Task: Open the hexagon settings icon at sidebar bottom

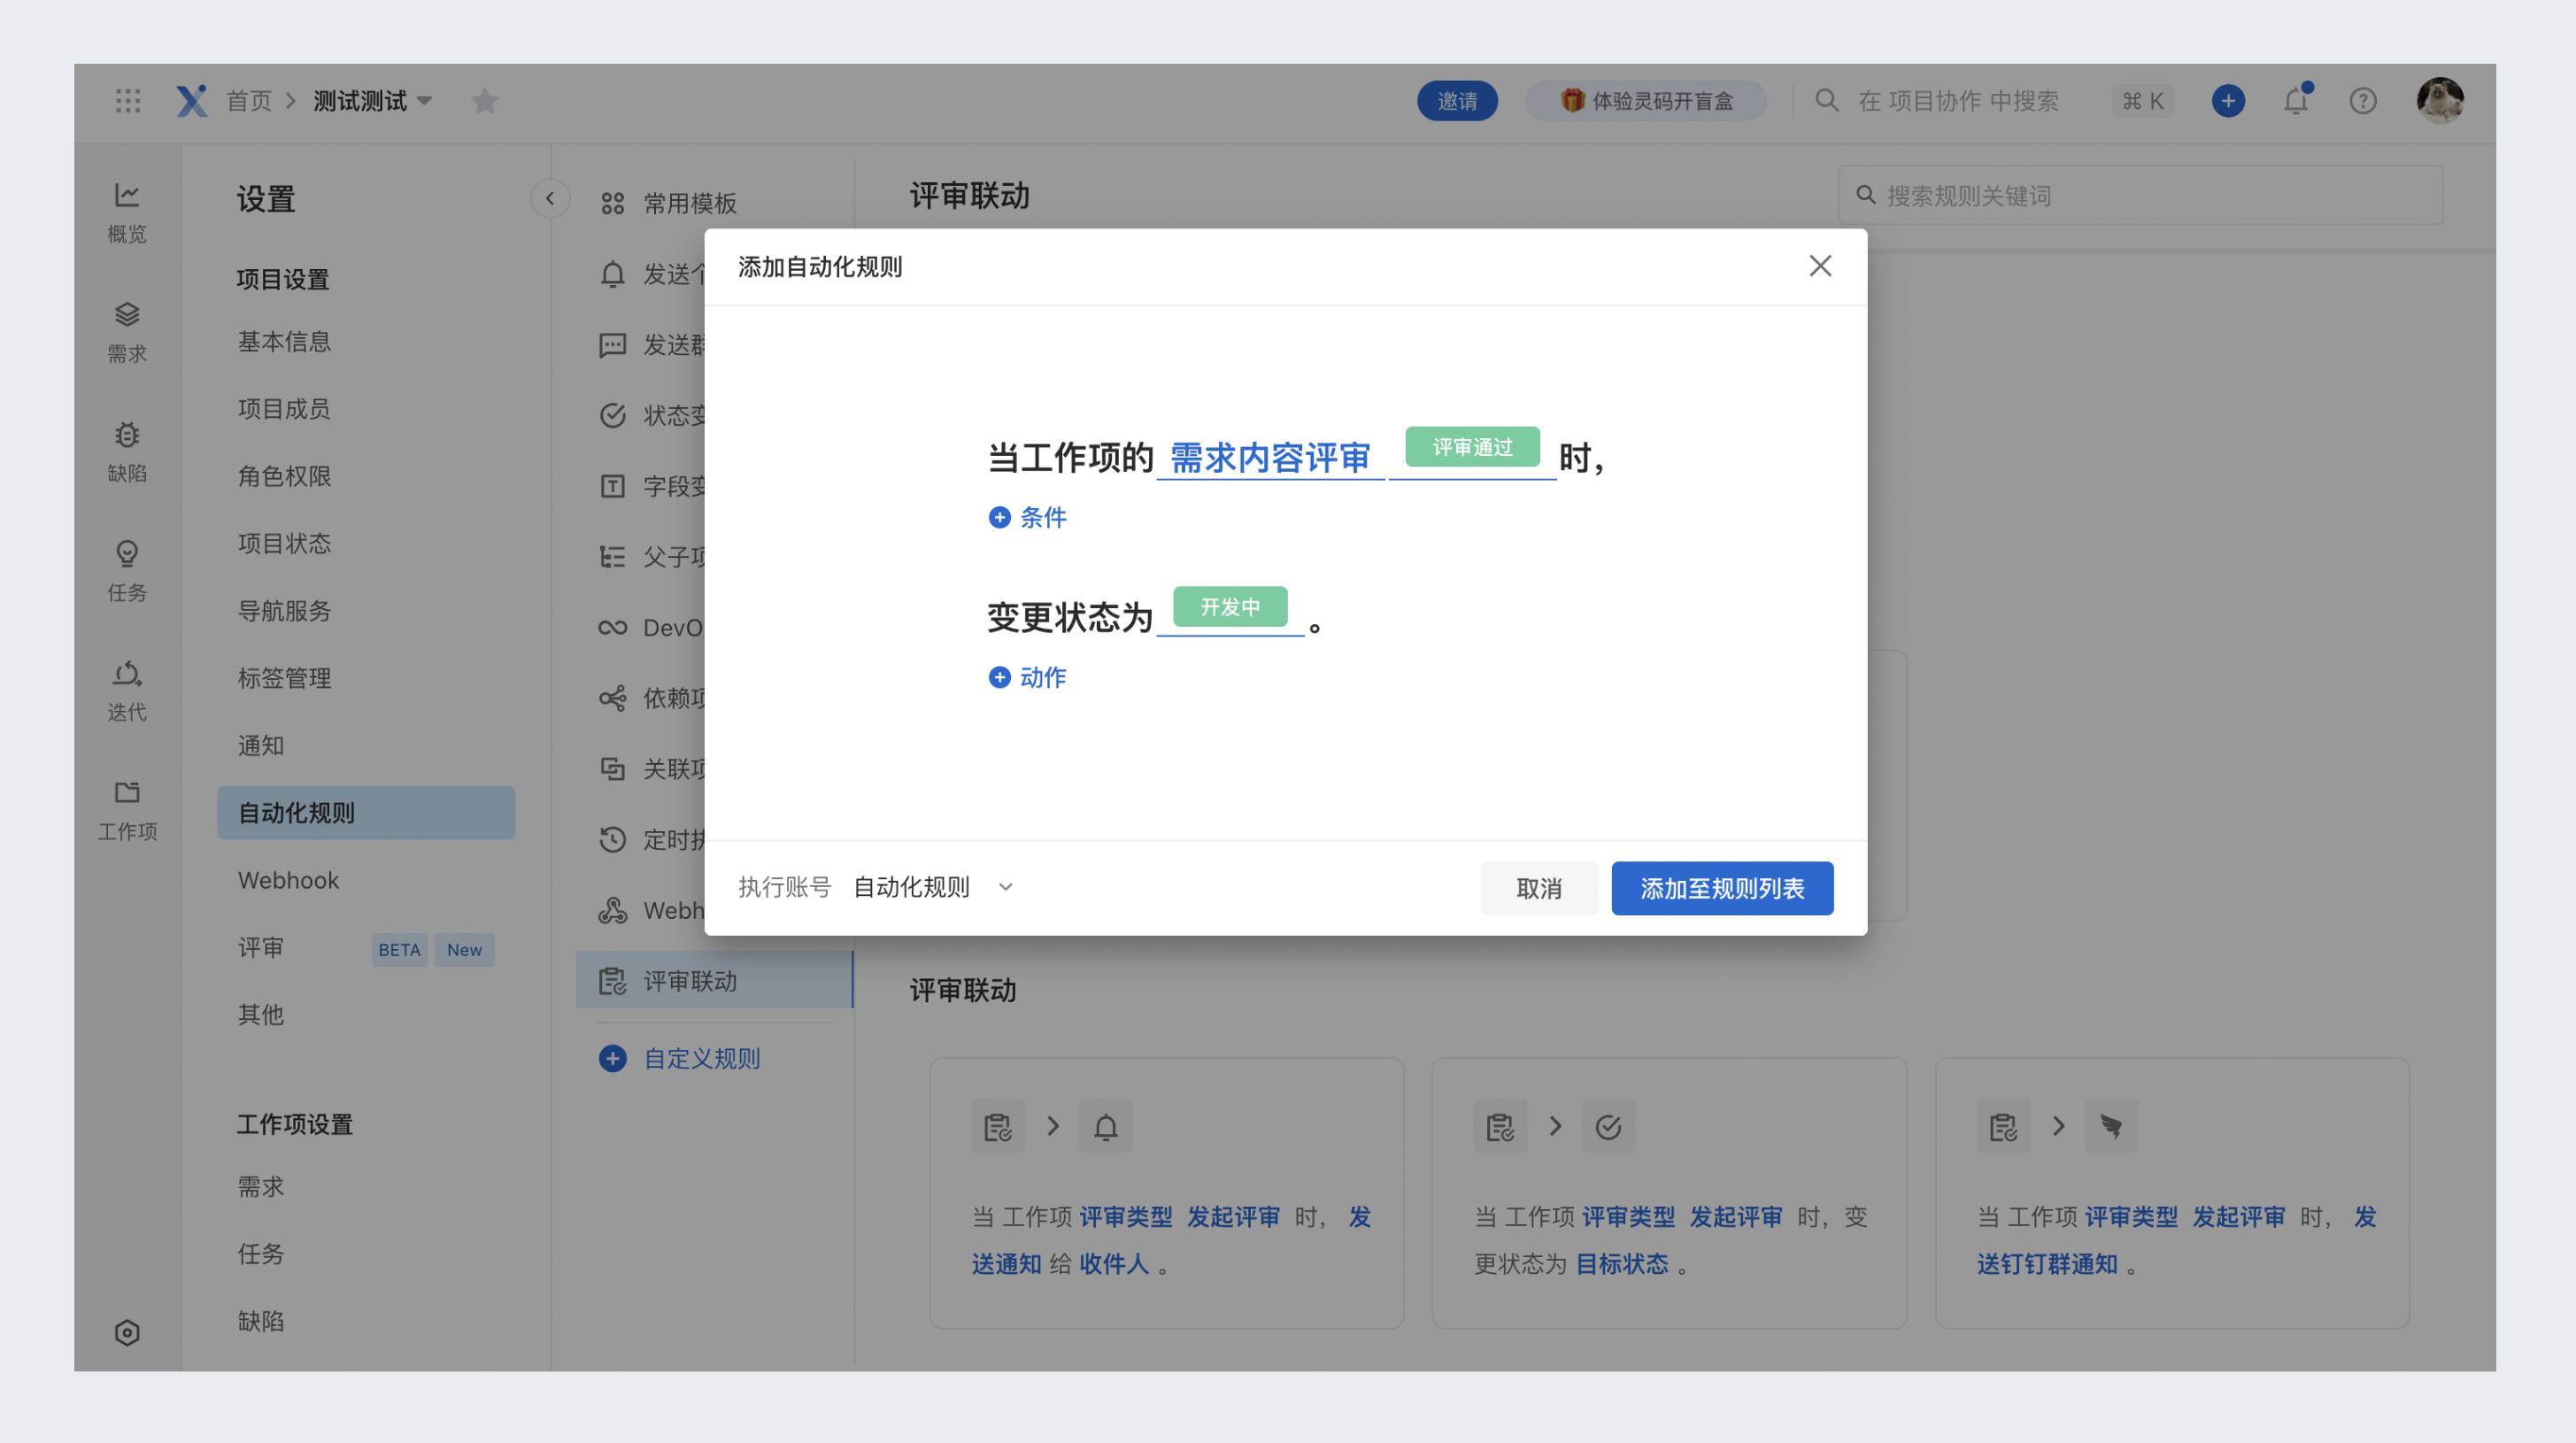Action: (x=127, y=1332)
